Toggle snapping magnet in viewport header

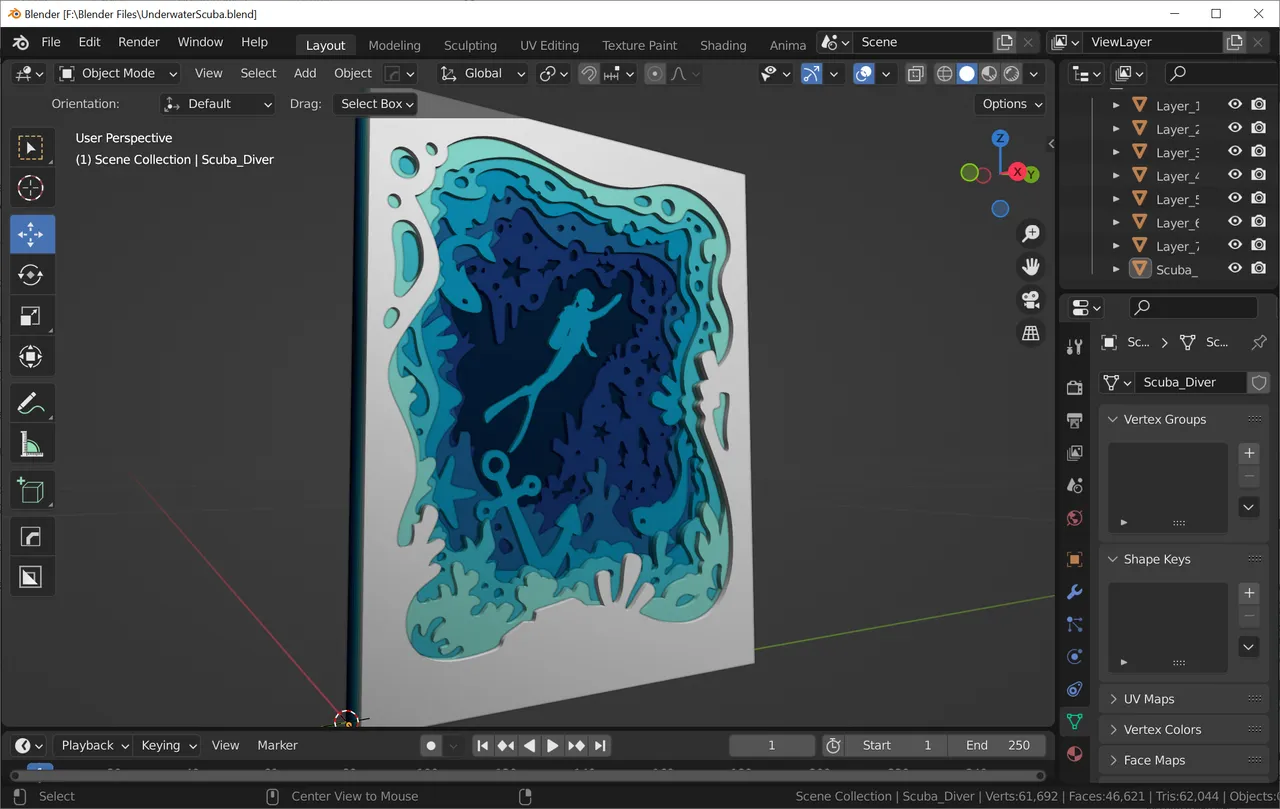click(x=589, y=73)
